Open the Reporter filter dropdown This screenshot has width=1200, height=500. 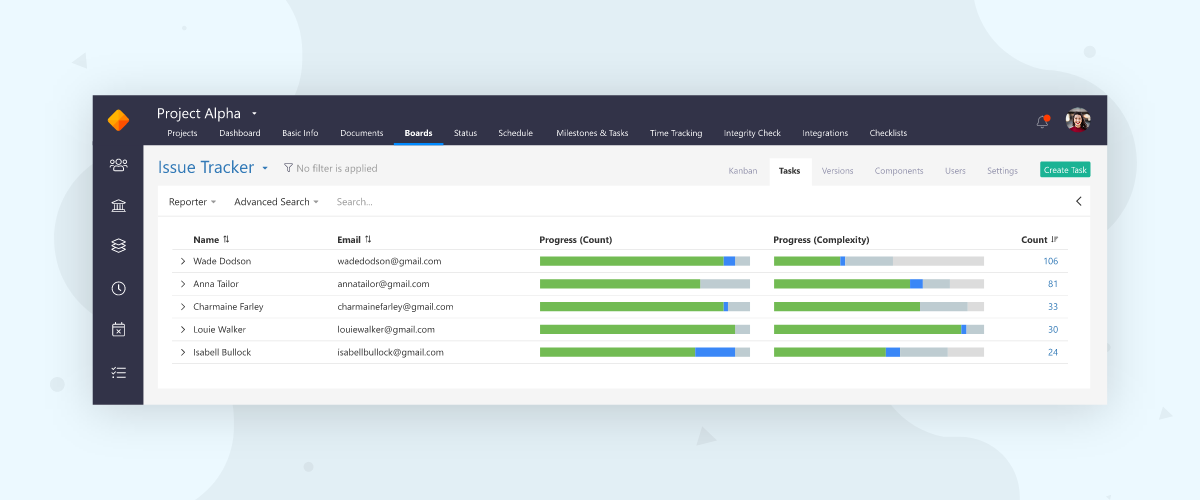pos(192,202)
